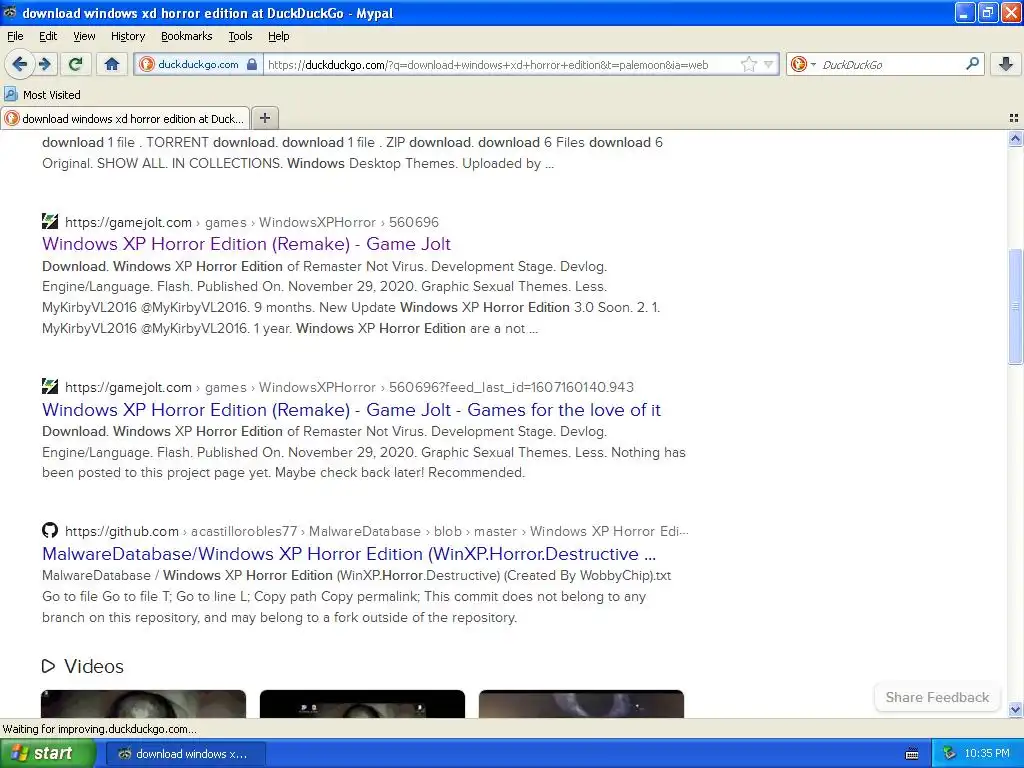Click the List all tabs icon
The width and height of the screenshot is (1024, 768).
[x=1014, y=118]
